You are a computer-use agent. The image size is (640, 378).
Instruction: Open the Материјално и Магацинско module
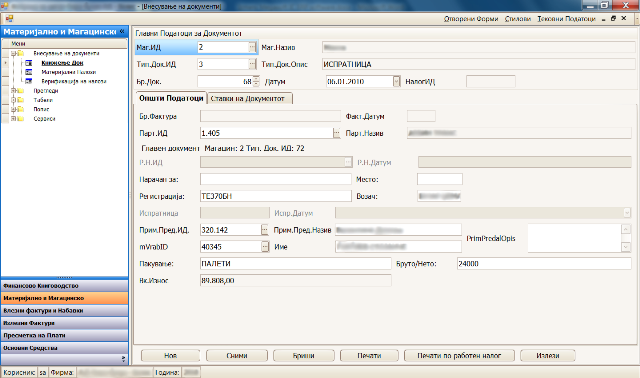coord(64,298)
